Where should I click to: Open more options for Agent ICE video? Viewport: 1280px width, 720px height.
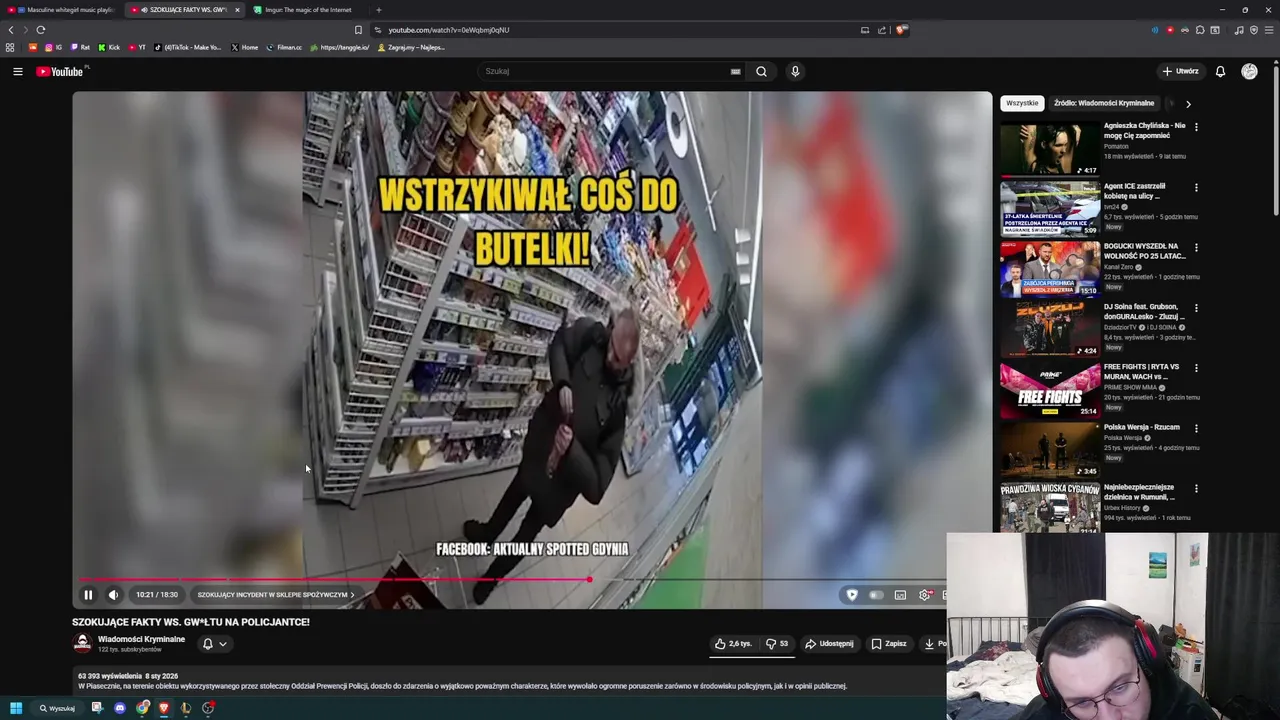(x=1196, y=187)
